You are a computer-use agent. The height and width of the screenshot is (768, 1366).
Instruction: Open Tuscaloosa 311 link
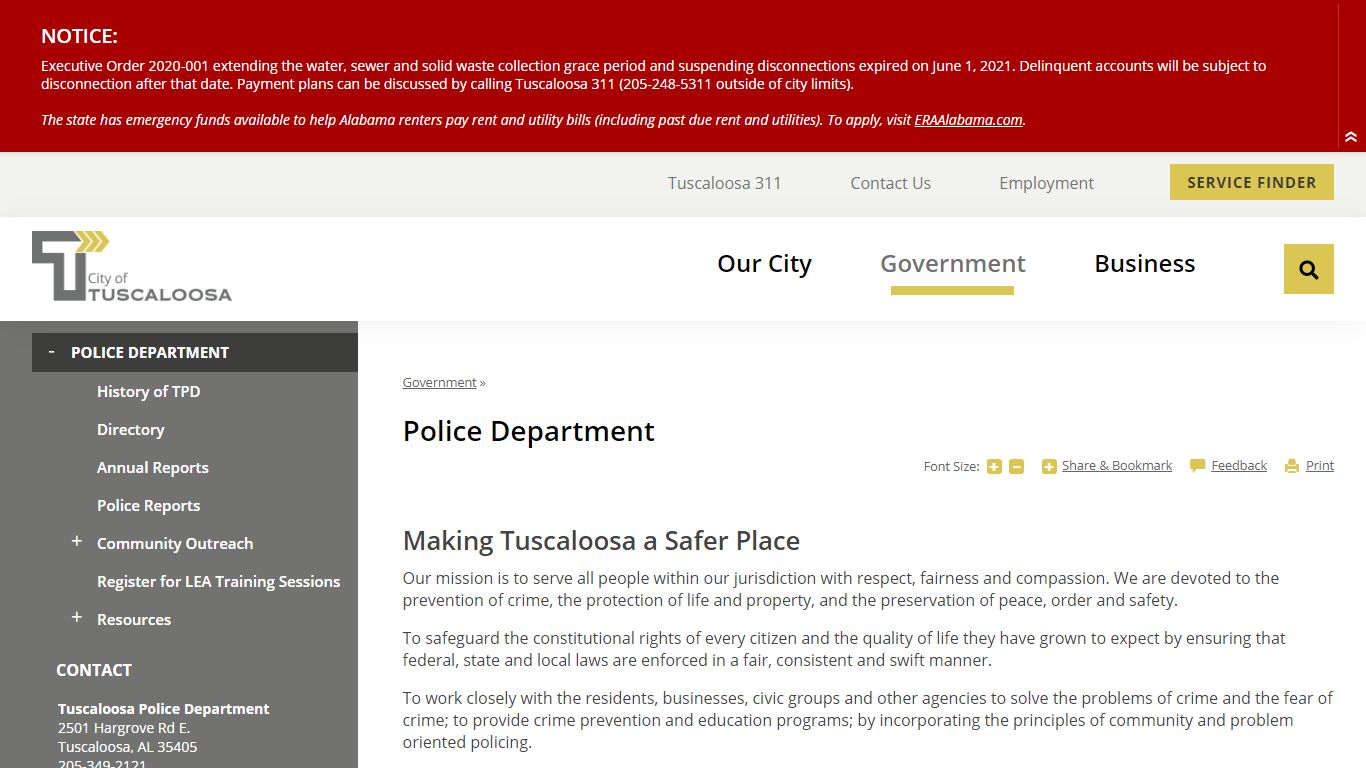724,183
